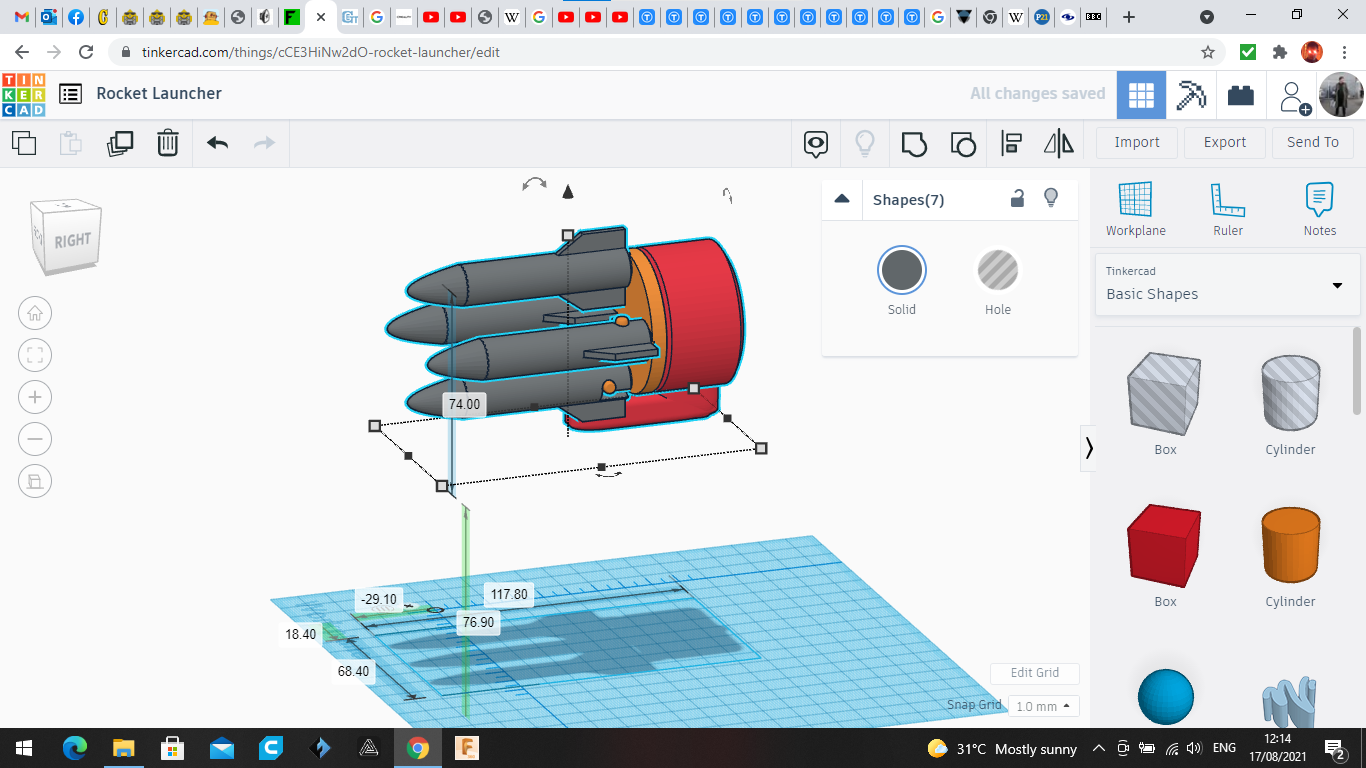Open the Align tool
1366x768 pixels.
1011,143
